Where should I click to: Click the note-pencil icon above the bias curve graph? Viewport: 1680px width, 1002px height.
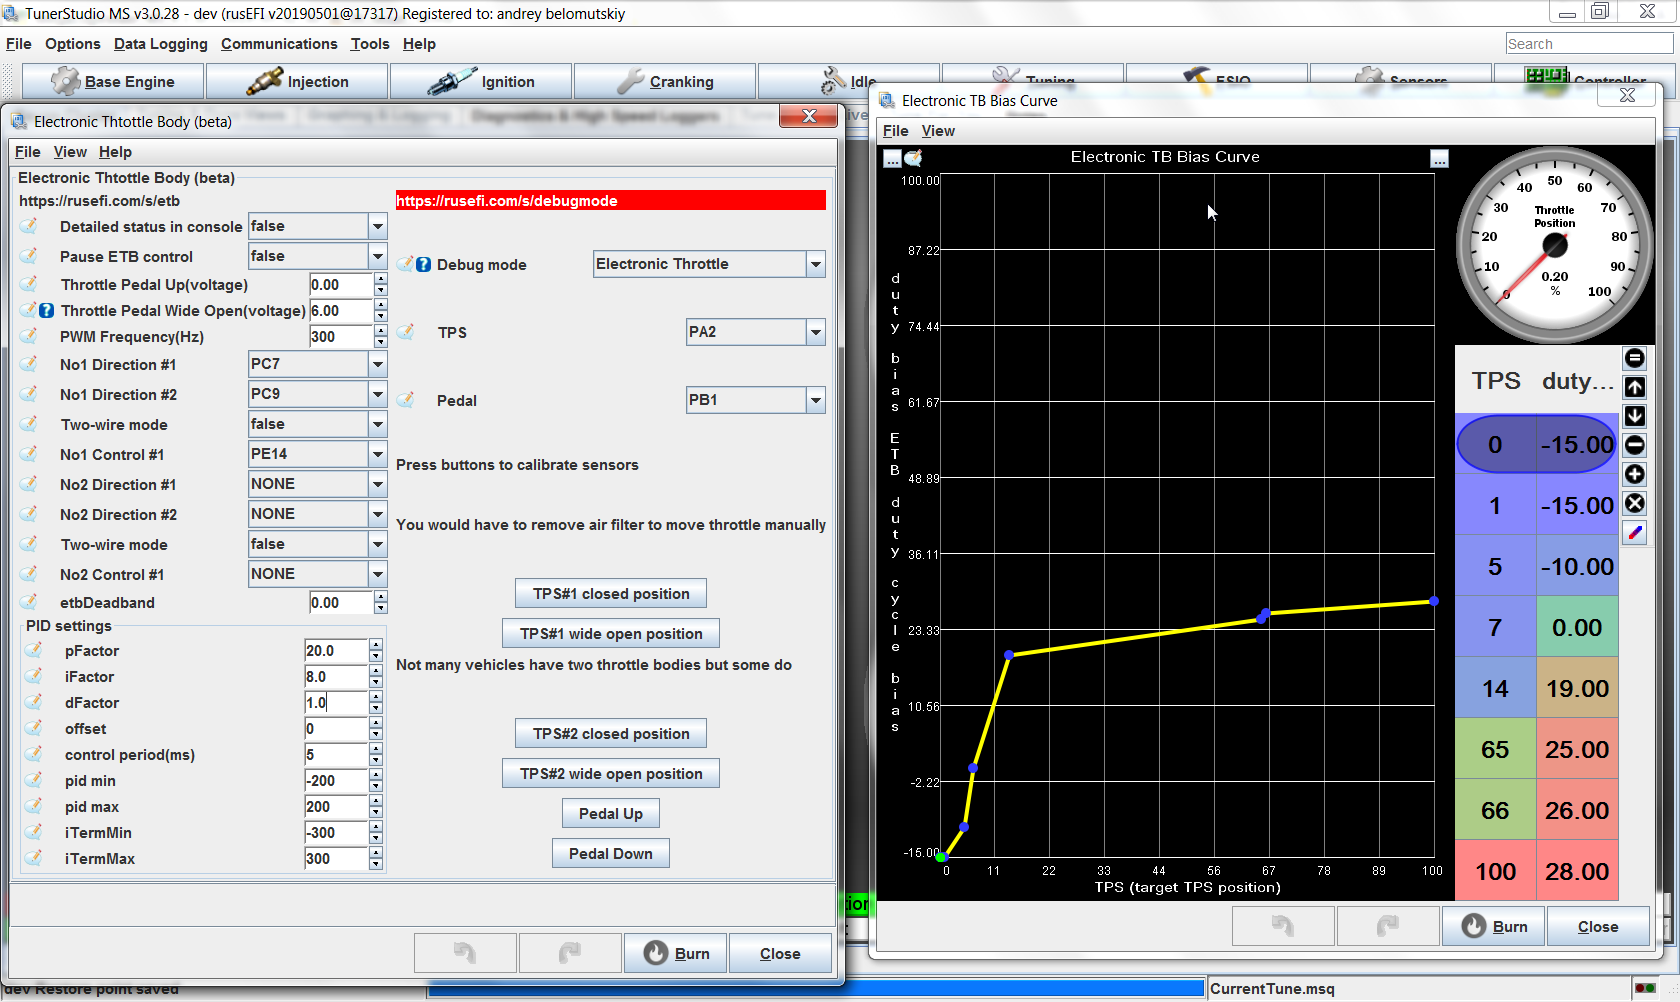(x=913, y=158)
